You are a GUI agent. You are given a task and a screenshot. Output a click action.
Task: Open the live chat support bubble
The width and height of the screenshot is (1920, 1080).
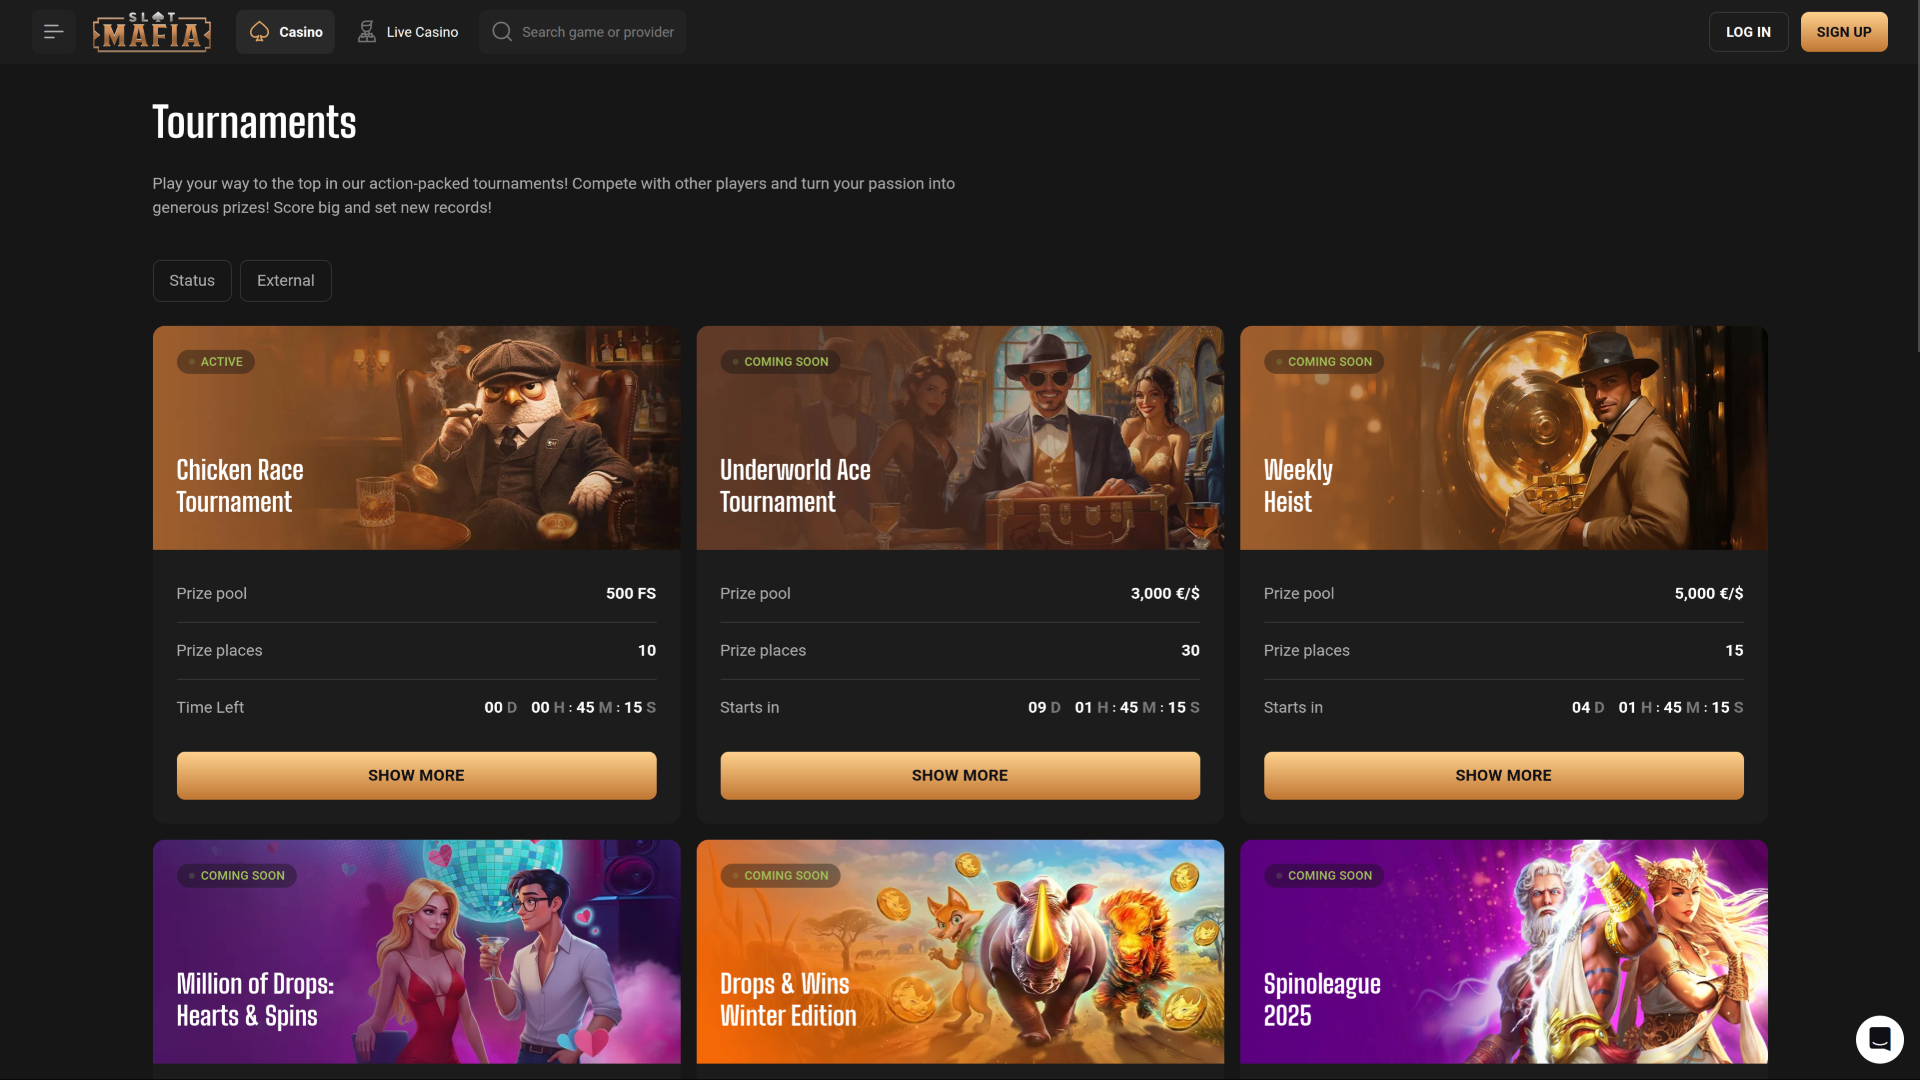tap(1881, 1039)
